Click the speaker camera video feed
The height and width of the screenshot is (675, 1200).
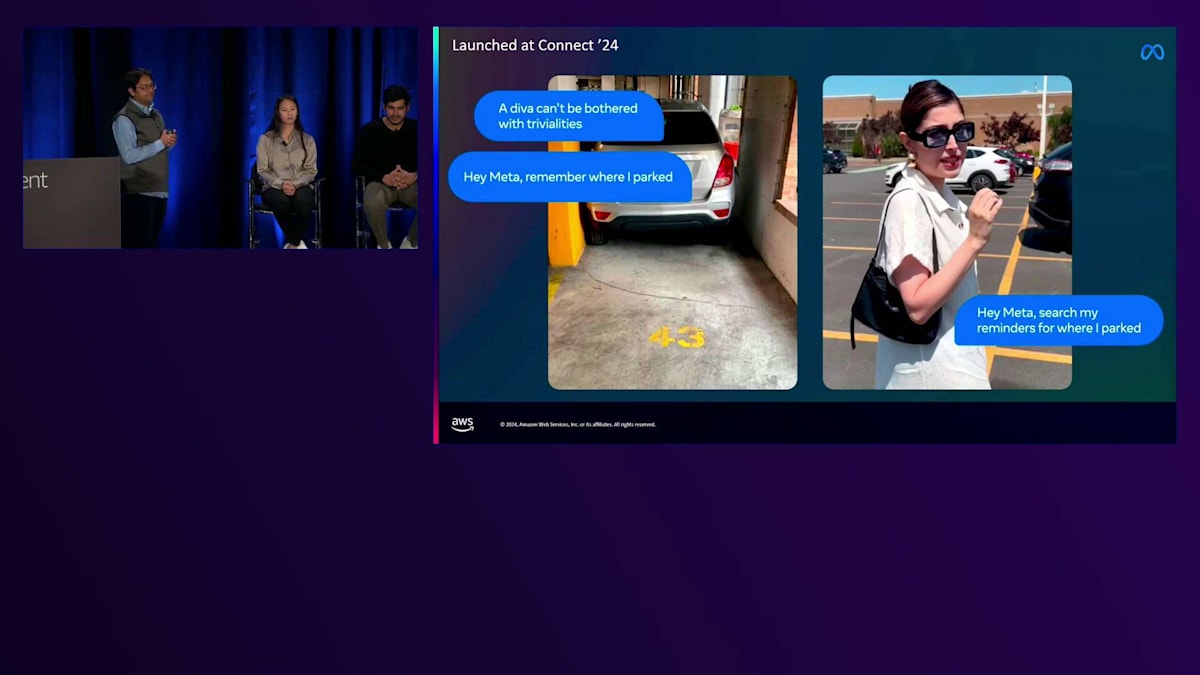pos(221,138)
